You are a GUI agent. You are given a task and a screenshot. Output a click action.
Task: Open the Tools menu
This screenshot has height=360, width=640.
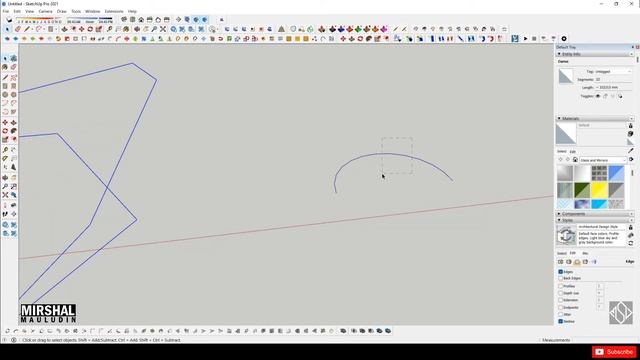(76, 11)
